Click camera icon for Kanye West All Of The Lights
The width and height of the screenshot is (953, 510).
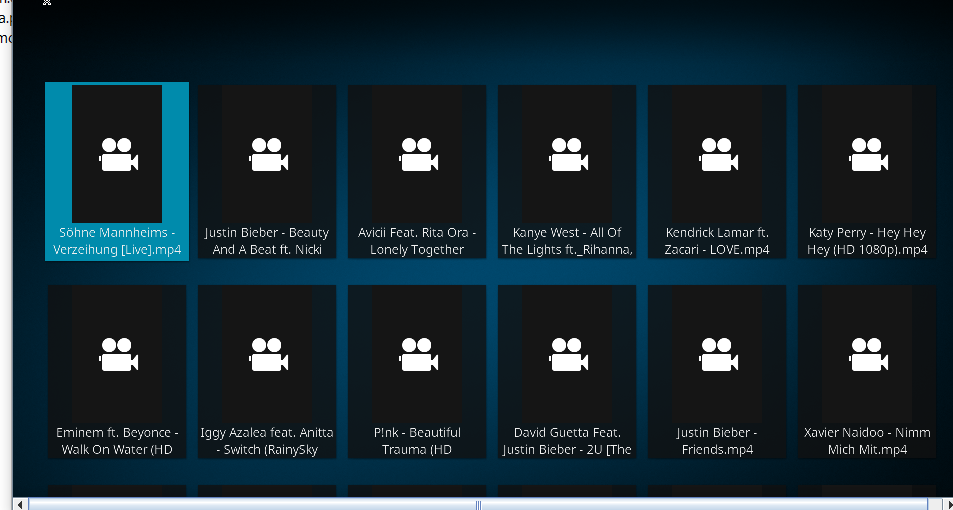pos(568,154)
